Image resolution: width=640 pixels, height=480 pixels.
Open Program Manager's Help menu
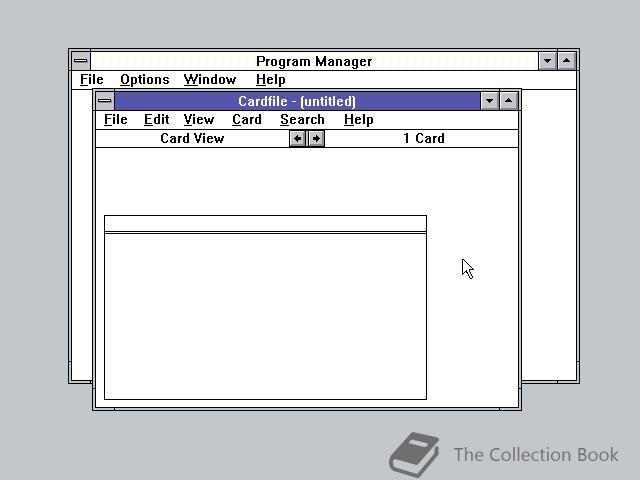[270, 80]
